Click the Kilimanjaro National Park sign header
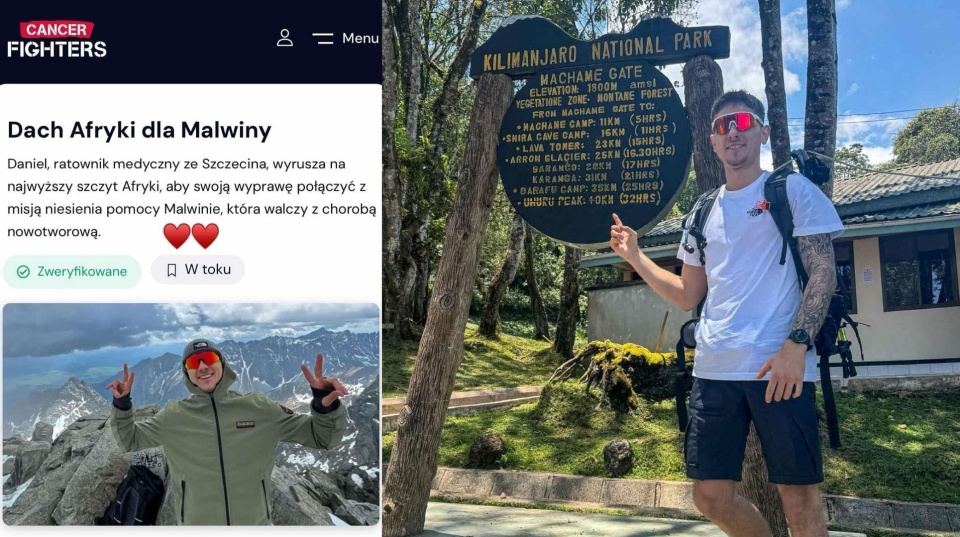Screen dimensions: 960x537 coord(599,48)
